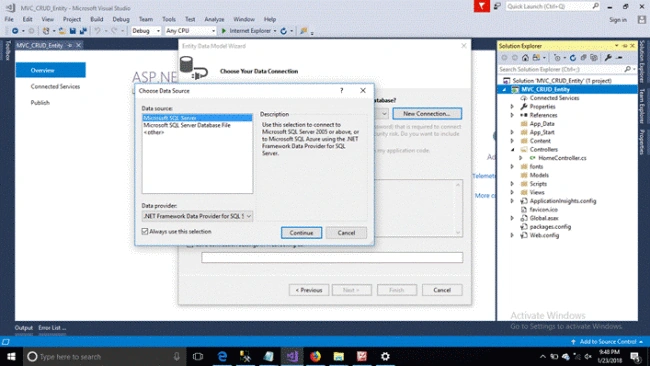Open Firefox from taskbar
The height and width of the screenshot is (366, 650).
(x=315, y=356)
